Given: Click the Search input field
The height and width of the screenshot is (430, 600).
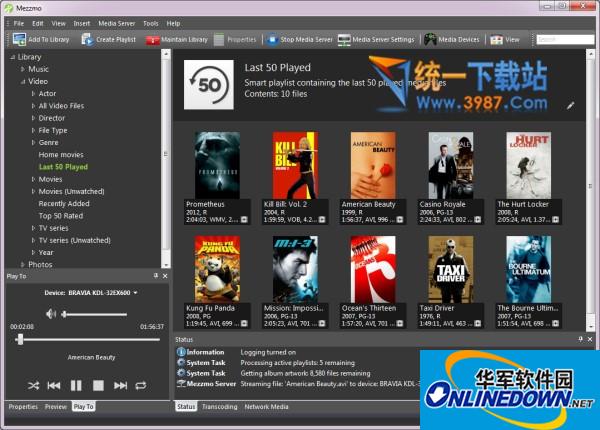Looking at the screenshot, I should pyautogui.click(x=565, y=39).
